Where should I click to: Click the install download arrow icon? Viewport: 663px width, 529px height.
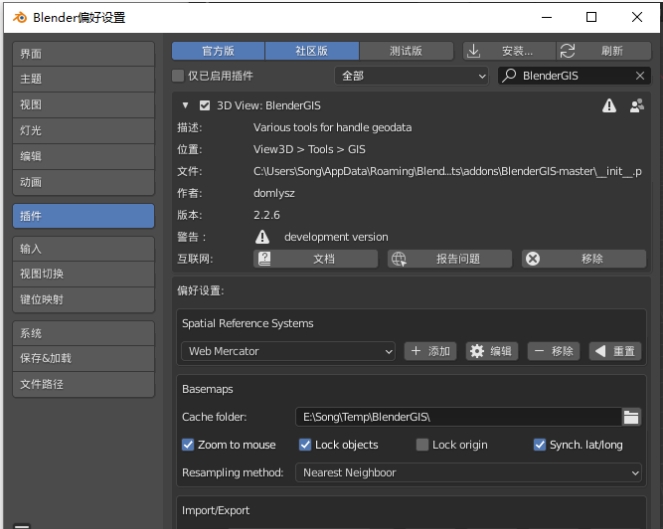[474, 51]
